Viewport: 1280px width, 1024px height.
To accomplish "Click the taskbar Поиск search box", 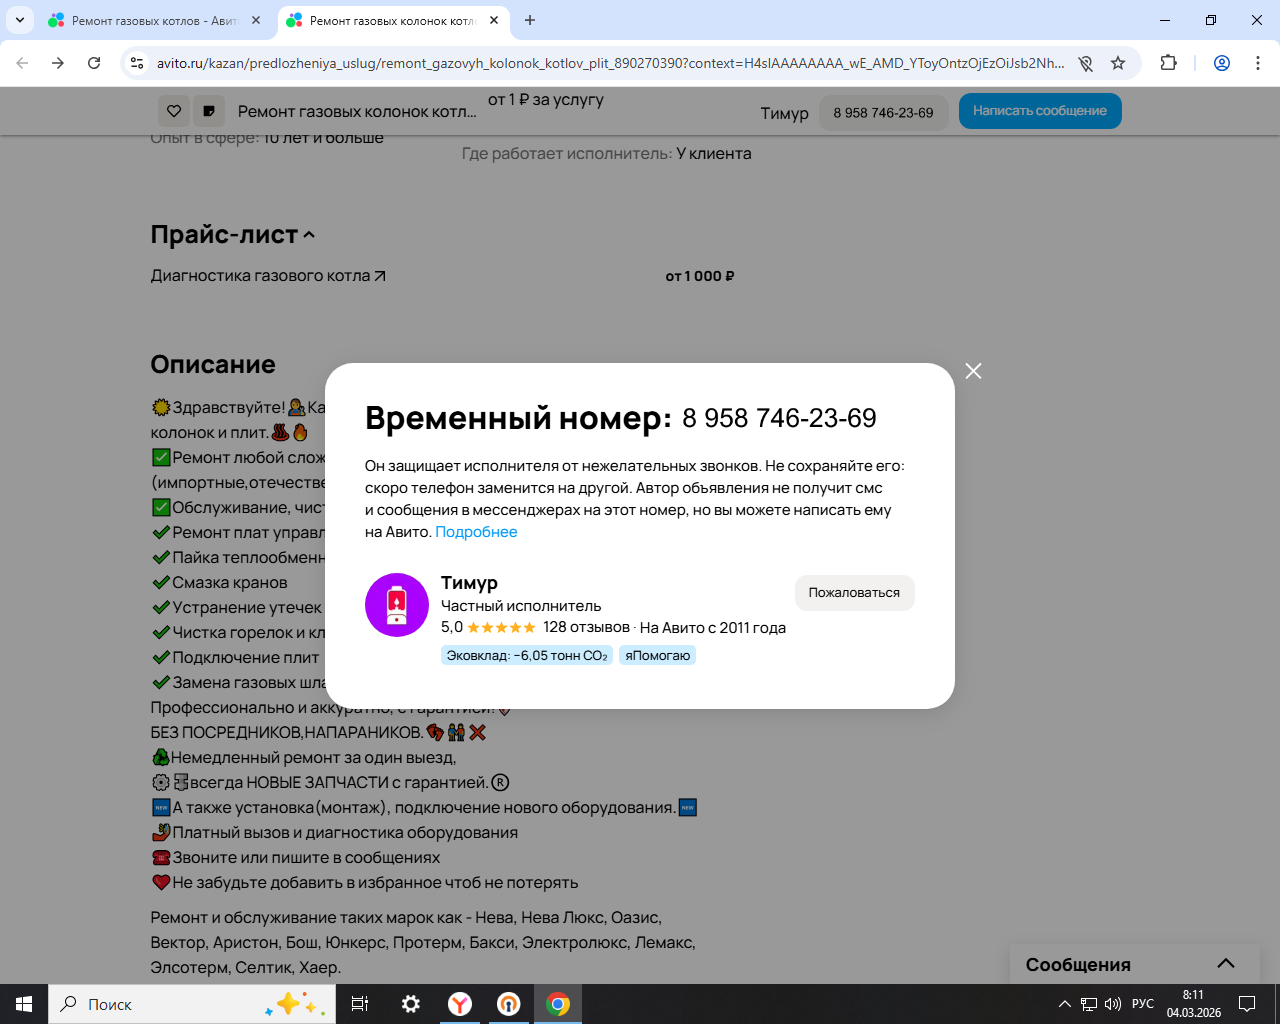I will (192, 1004).
